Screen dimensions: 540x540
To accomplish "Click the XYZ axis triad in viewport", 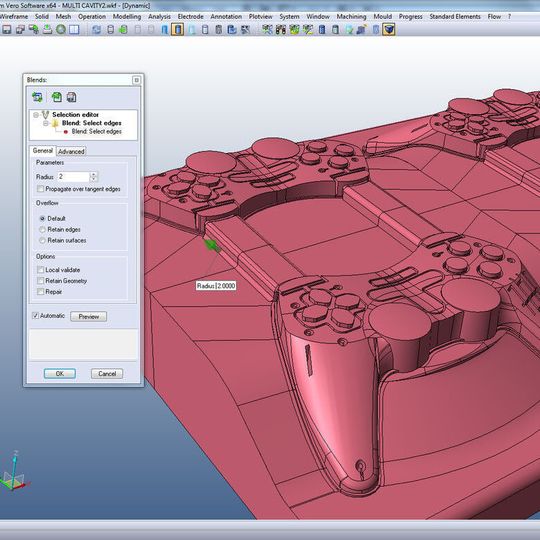I will [x=13, y=472].
